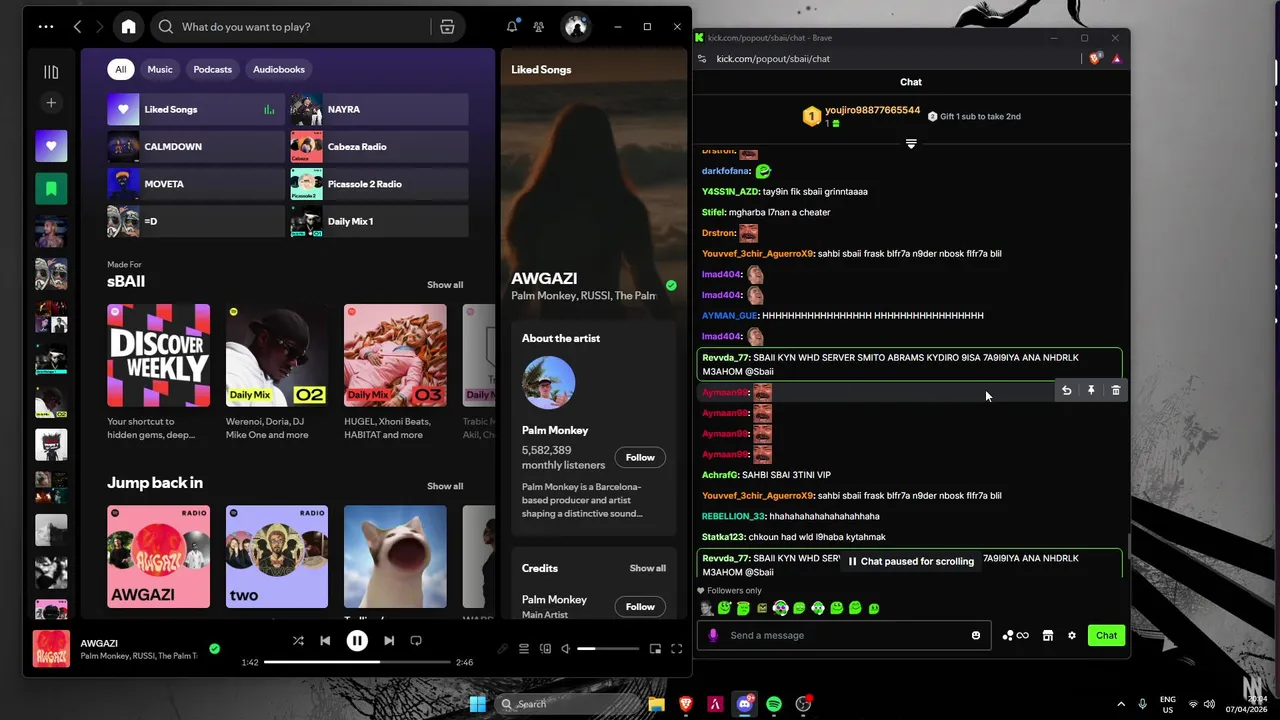Open AWGAZI Radio cover
This screenshot has height=720, width=1280.
pos(159,556)
